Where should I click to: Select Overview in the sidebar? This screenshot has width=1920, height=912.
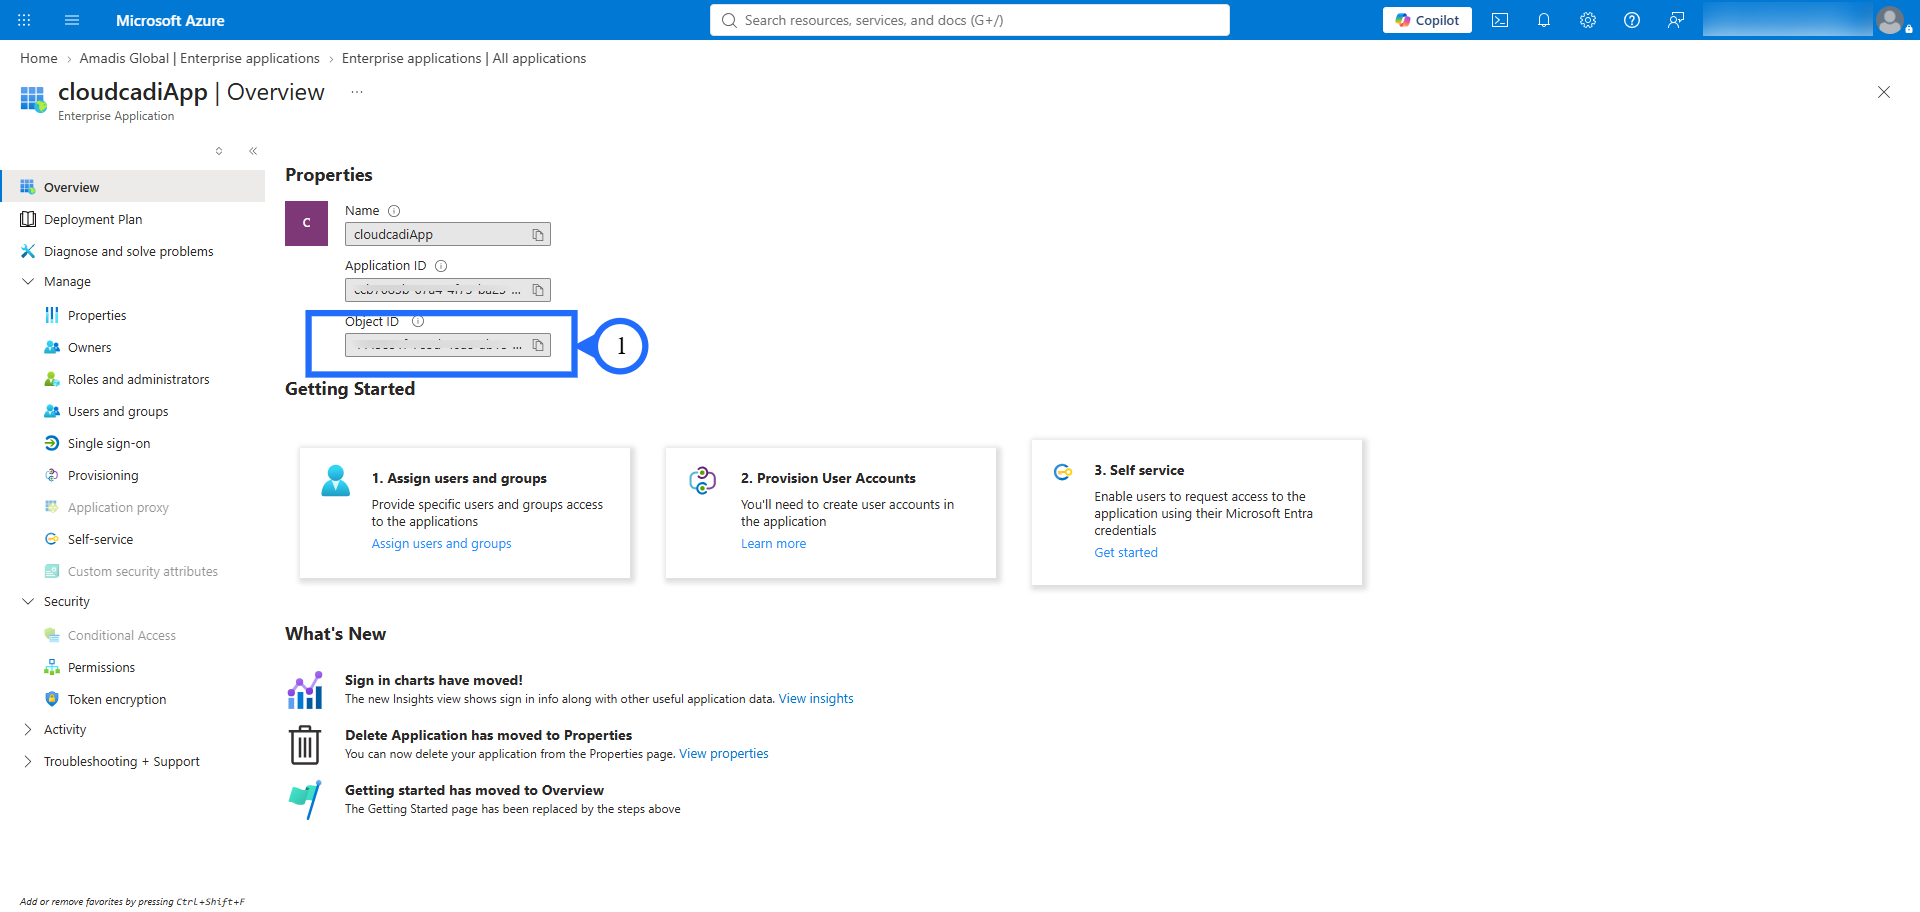(x=134, y=187)
